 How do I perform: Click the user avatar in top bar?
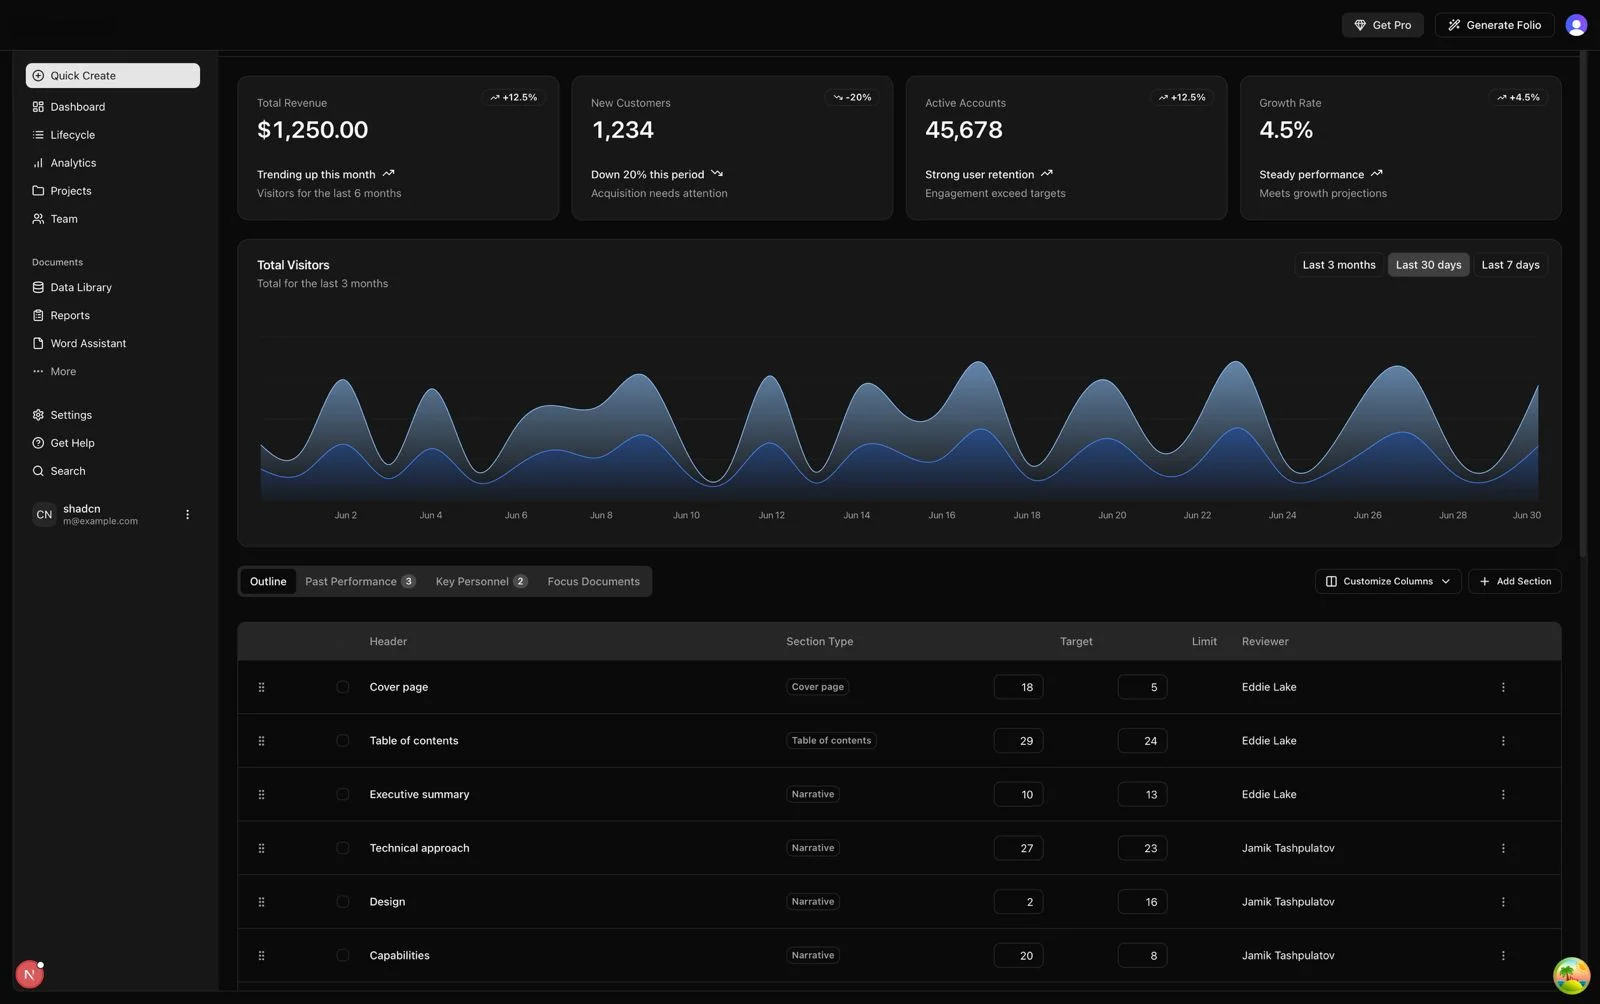click(1576, 25)
